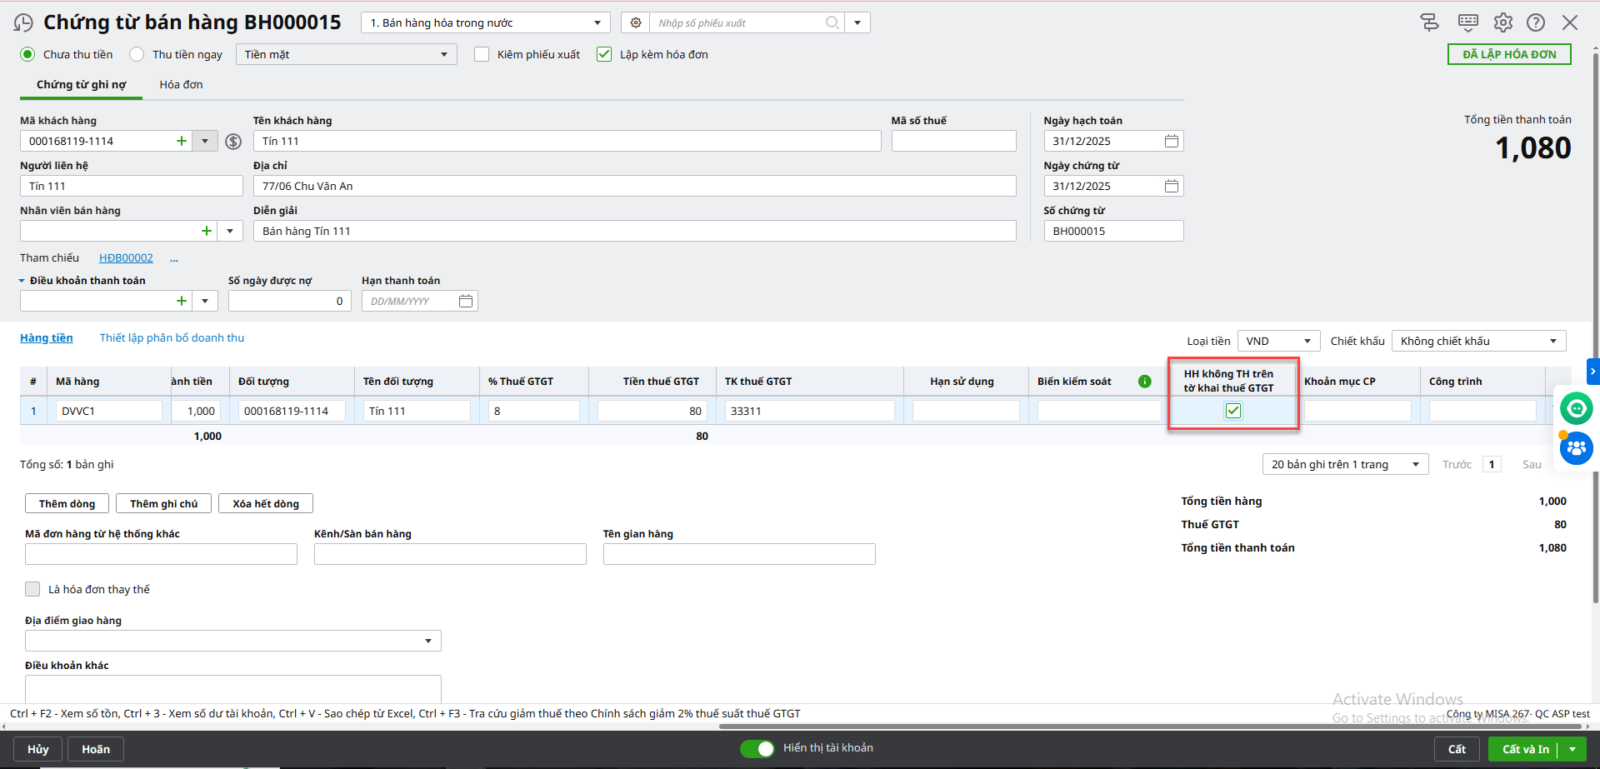1600x769 pixels.
Task: Open the Tiền mặt payment method dropdown
Action: 346,54
